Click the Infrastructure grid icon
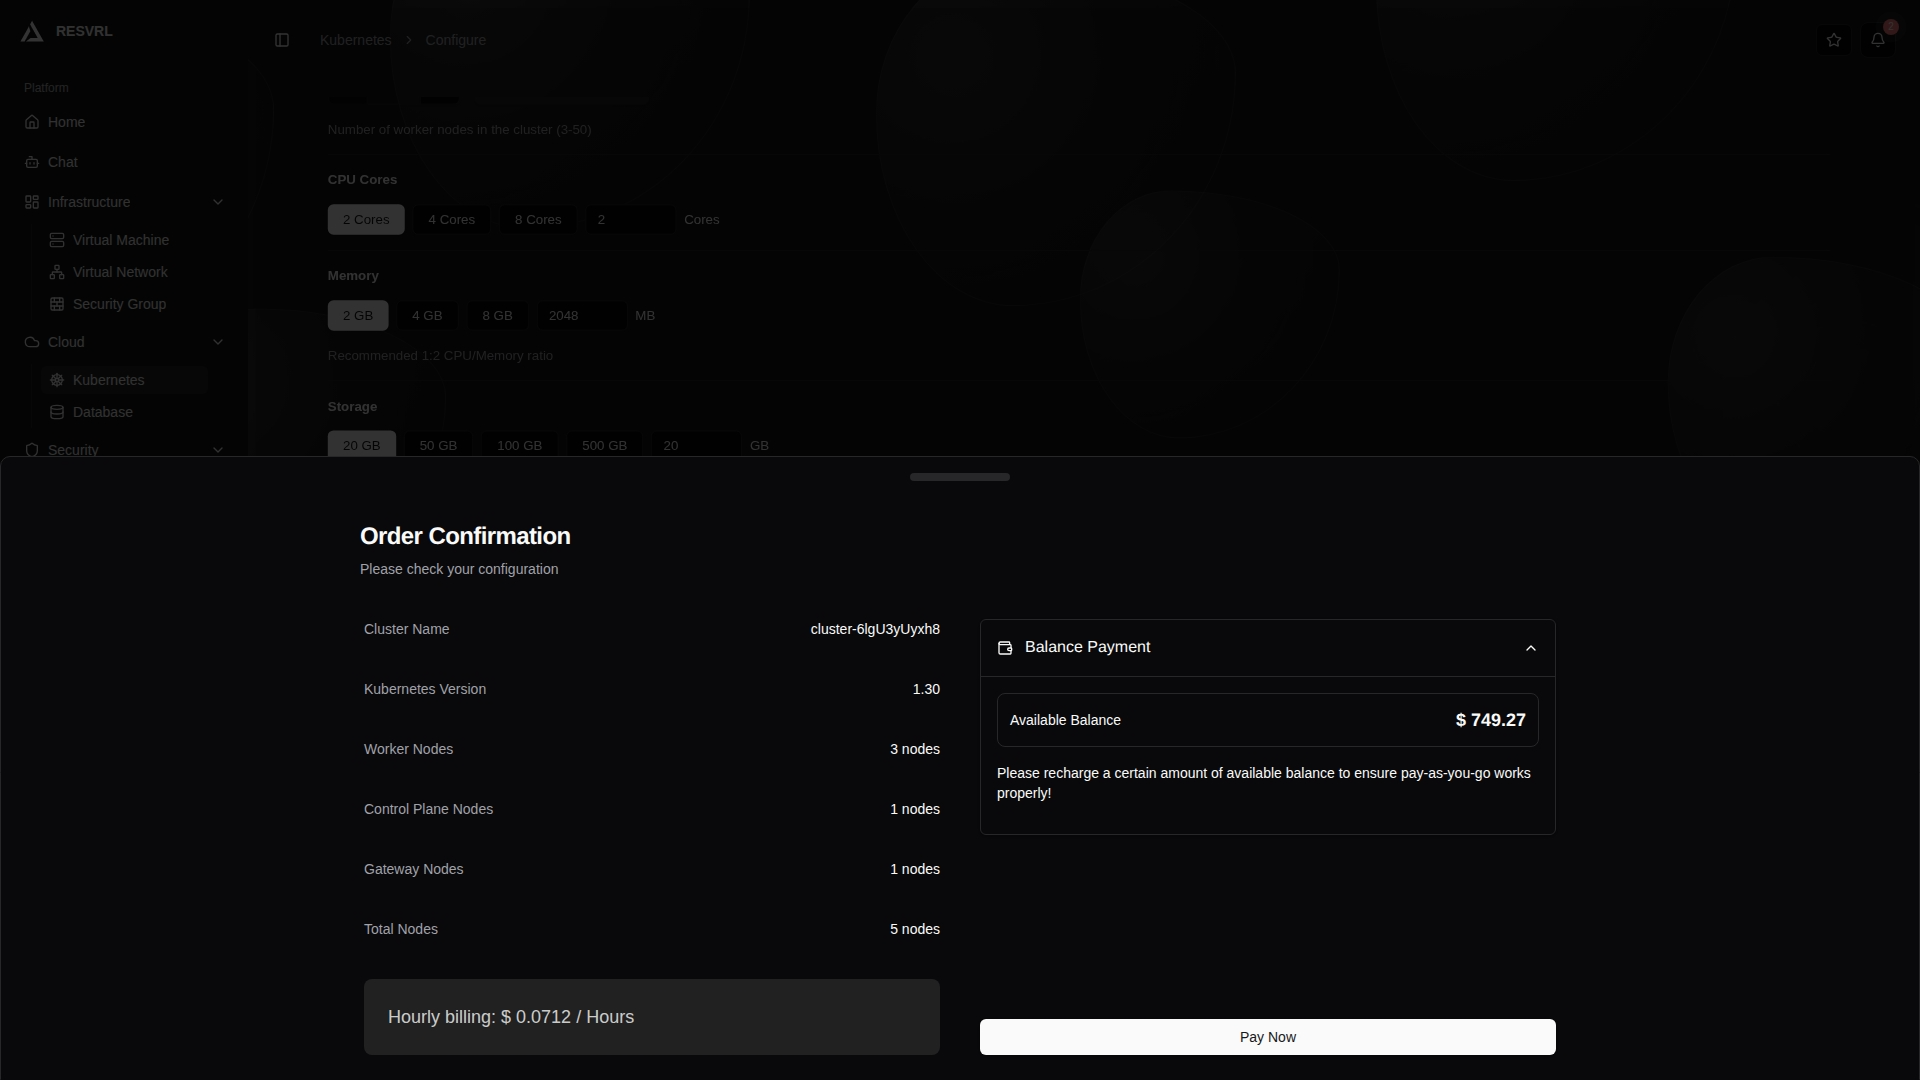Image resolution: width=1920 pixels, height=1080 pixels. [x=32, y=202]
